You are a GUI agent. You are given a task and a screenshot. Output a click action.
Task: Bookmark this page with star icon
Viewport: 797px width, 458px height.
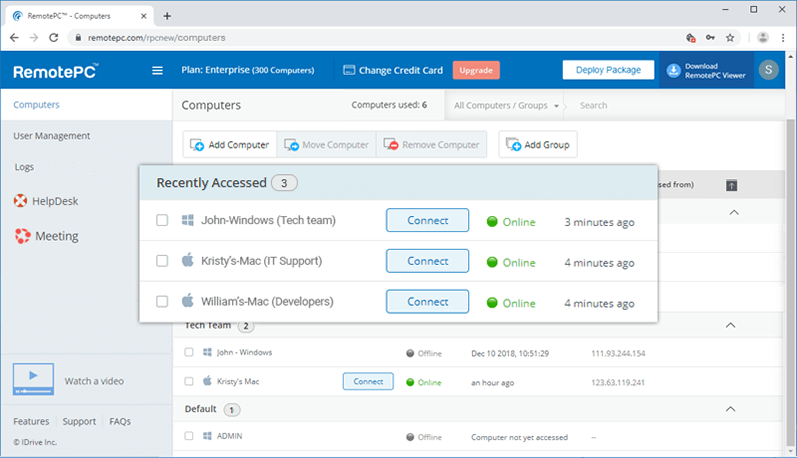coord(730,38)
